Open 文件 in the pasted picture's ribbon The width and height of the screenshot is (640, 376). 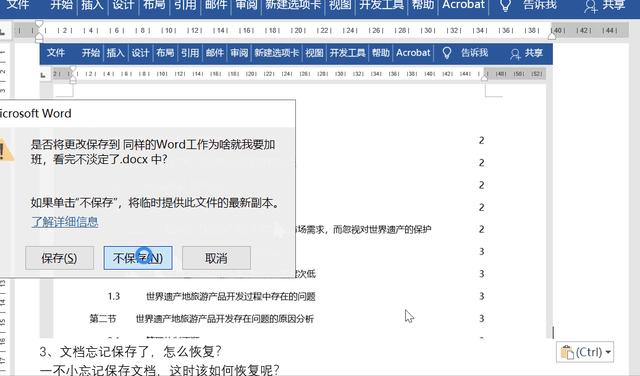(x=56, y=53)
